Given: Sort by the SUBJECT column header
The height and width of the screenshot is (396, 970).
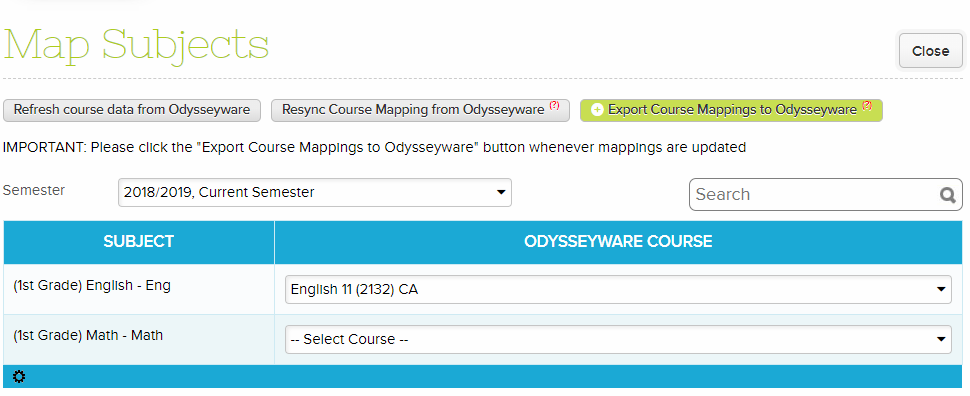Looking at the screenshot, I should point(139,241).
